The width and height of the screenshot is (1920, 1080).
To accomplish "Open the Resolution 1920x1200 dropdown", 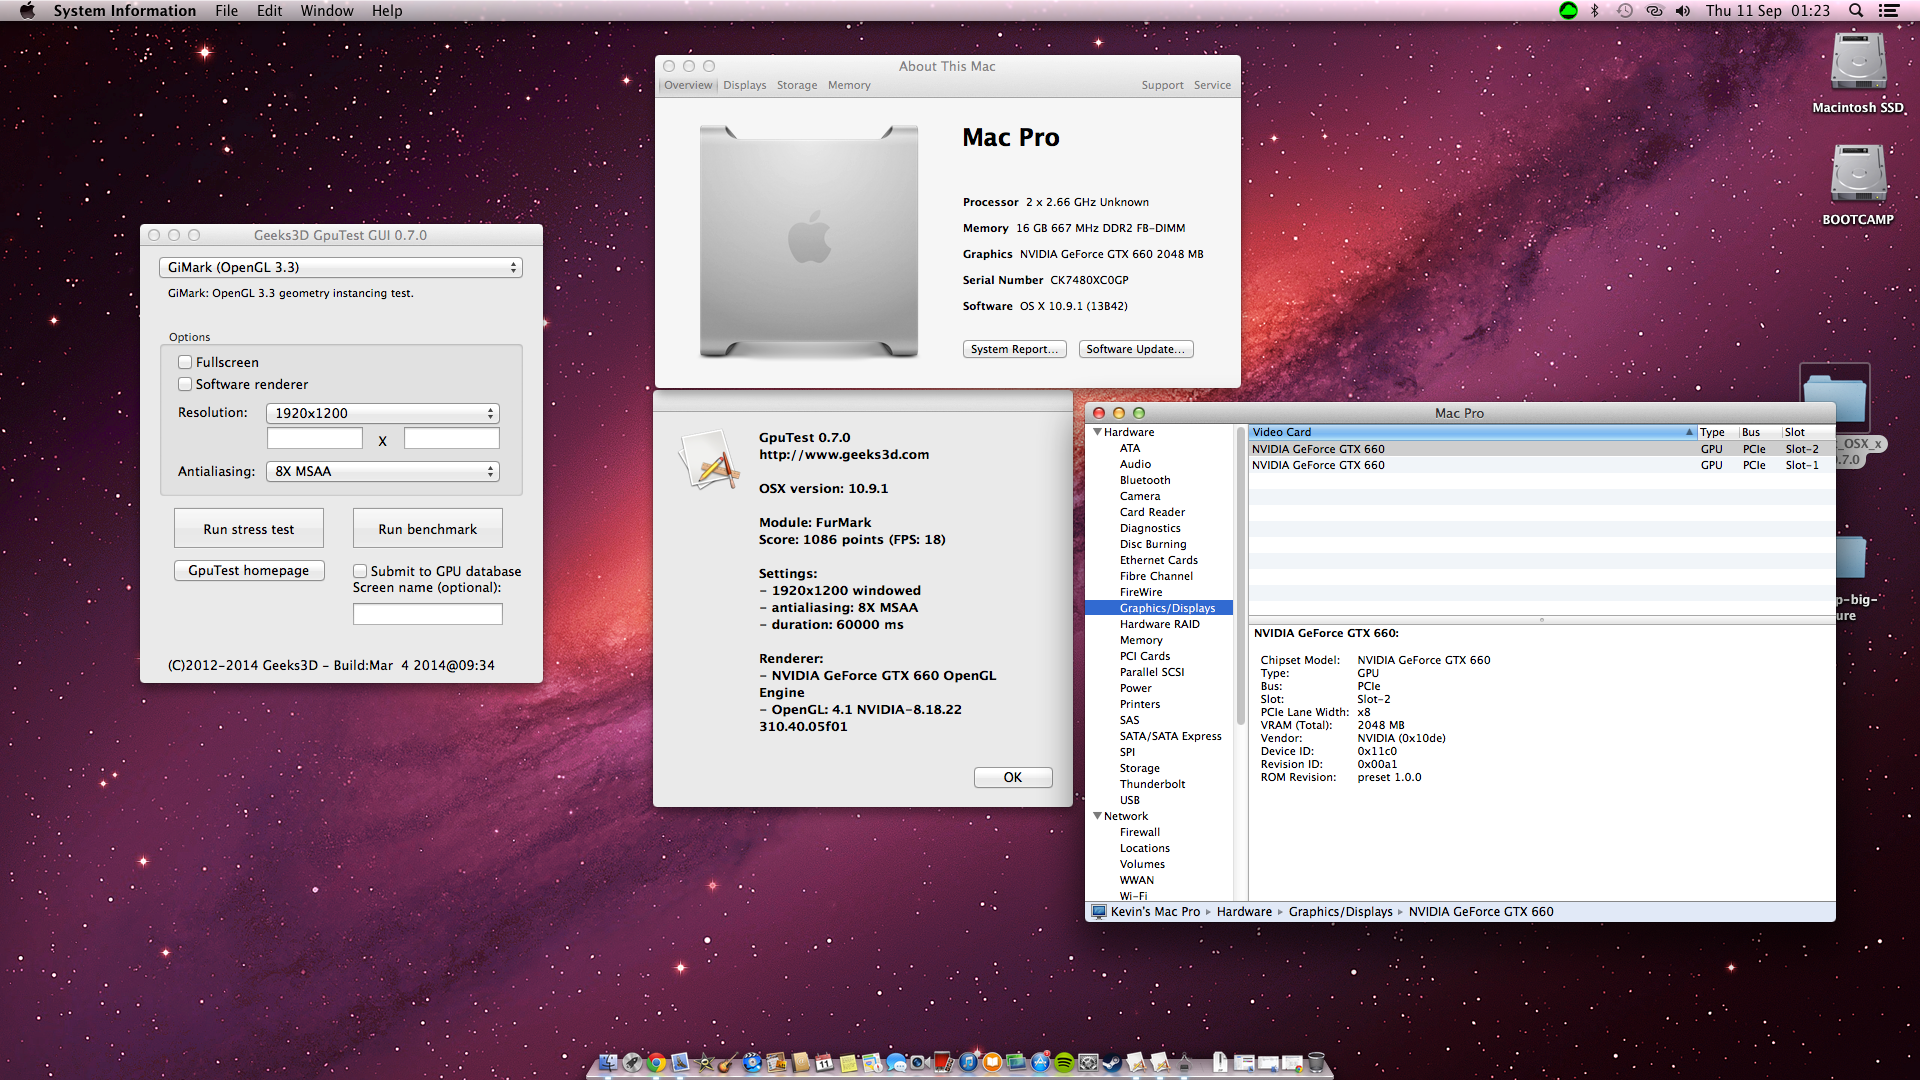I will pyautogui.click(x=383, y=413).
